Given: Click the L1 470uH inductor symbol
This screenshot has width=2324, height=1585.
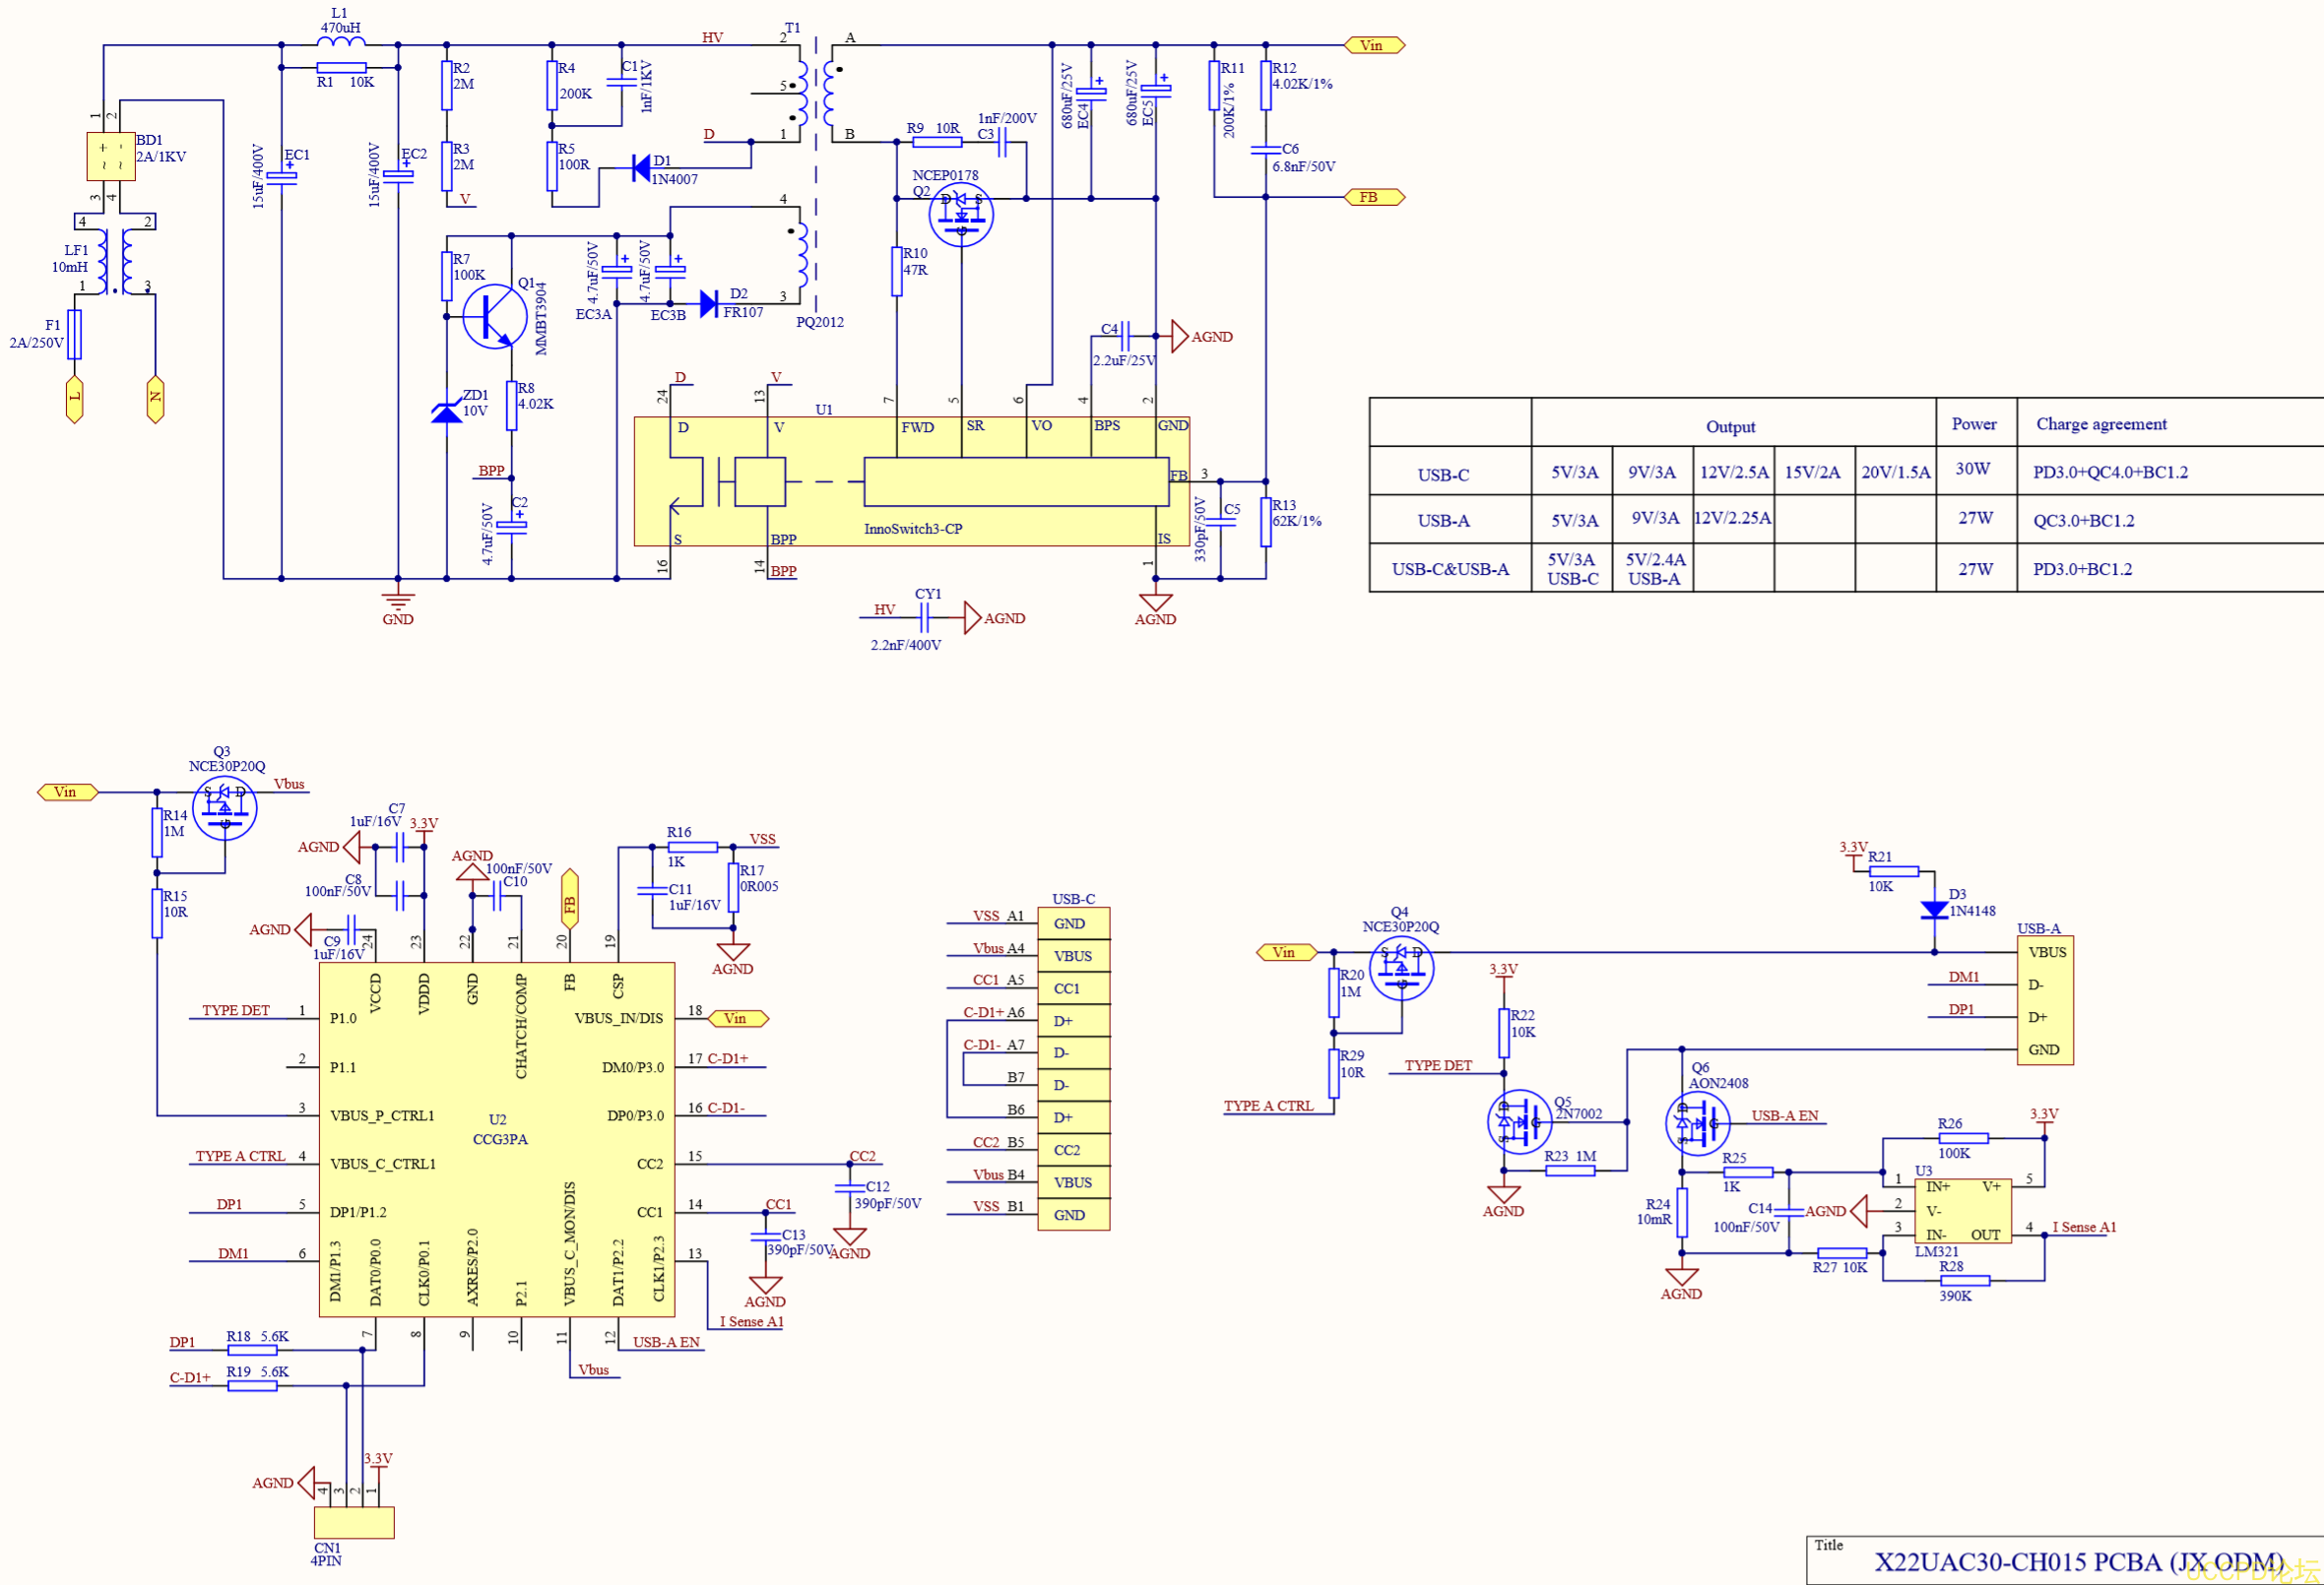Looking at the screenshot, I should click(x=341, y=42).
